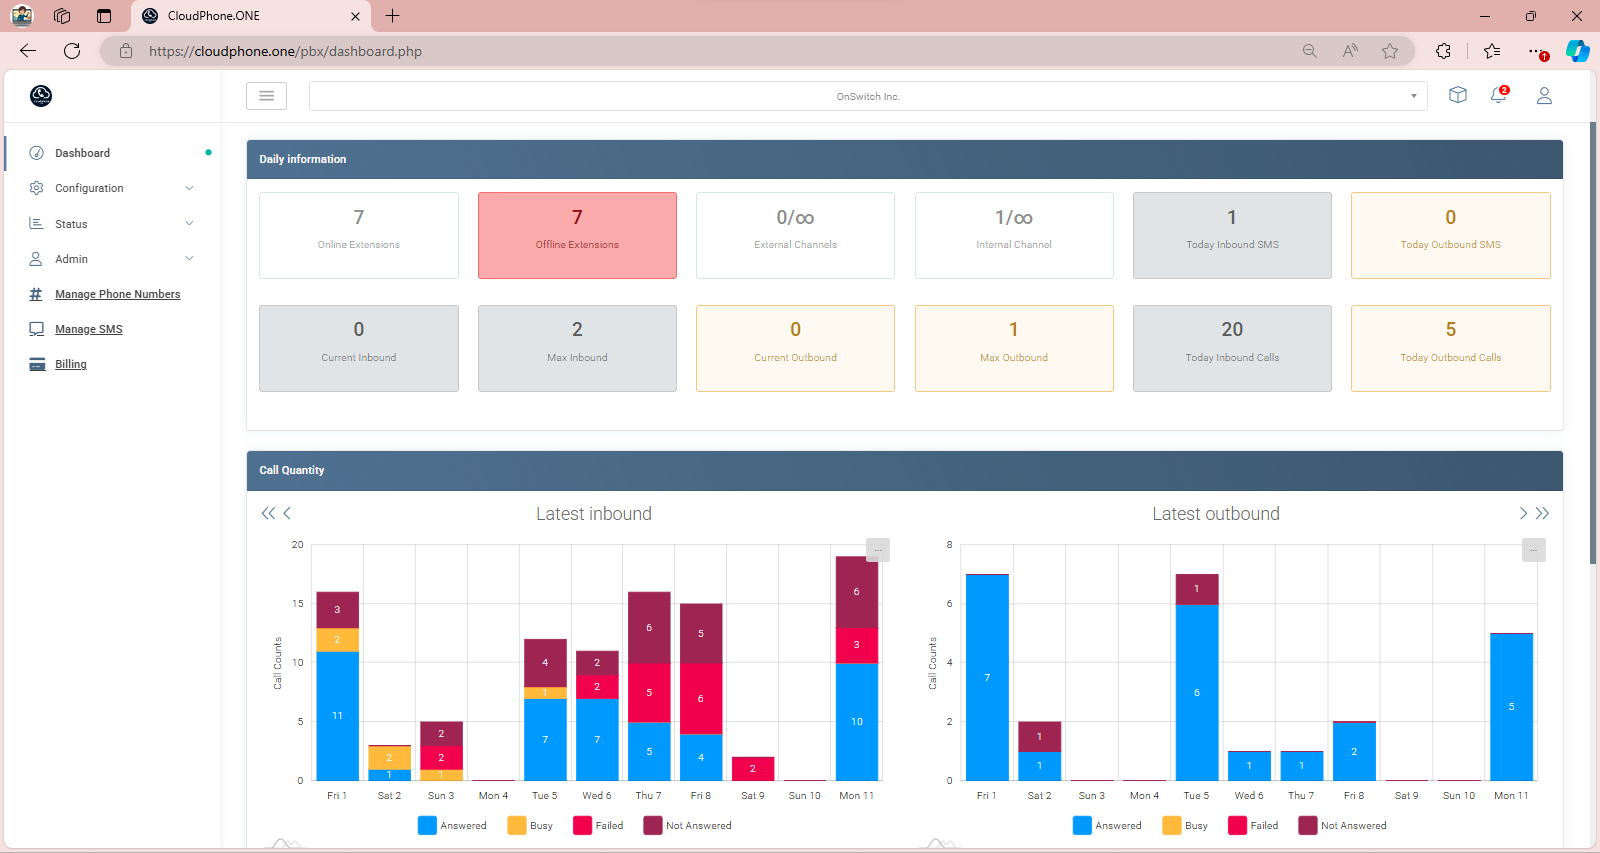Image resolution: width=1600 pixels, height=853 pixels.
Task: Click the Busy color swatch in outbound legend
Action: point(1172,826)
